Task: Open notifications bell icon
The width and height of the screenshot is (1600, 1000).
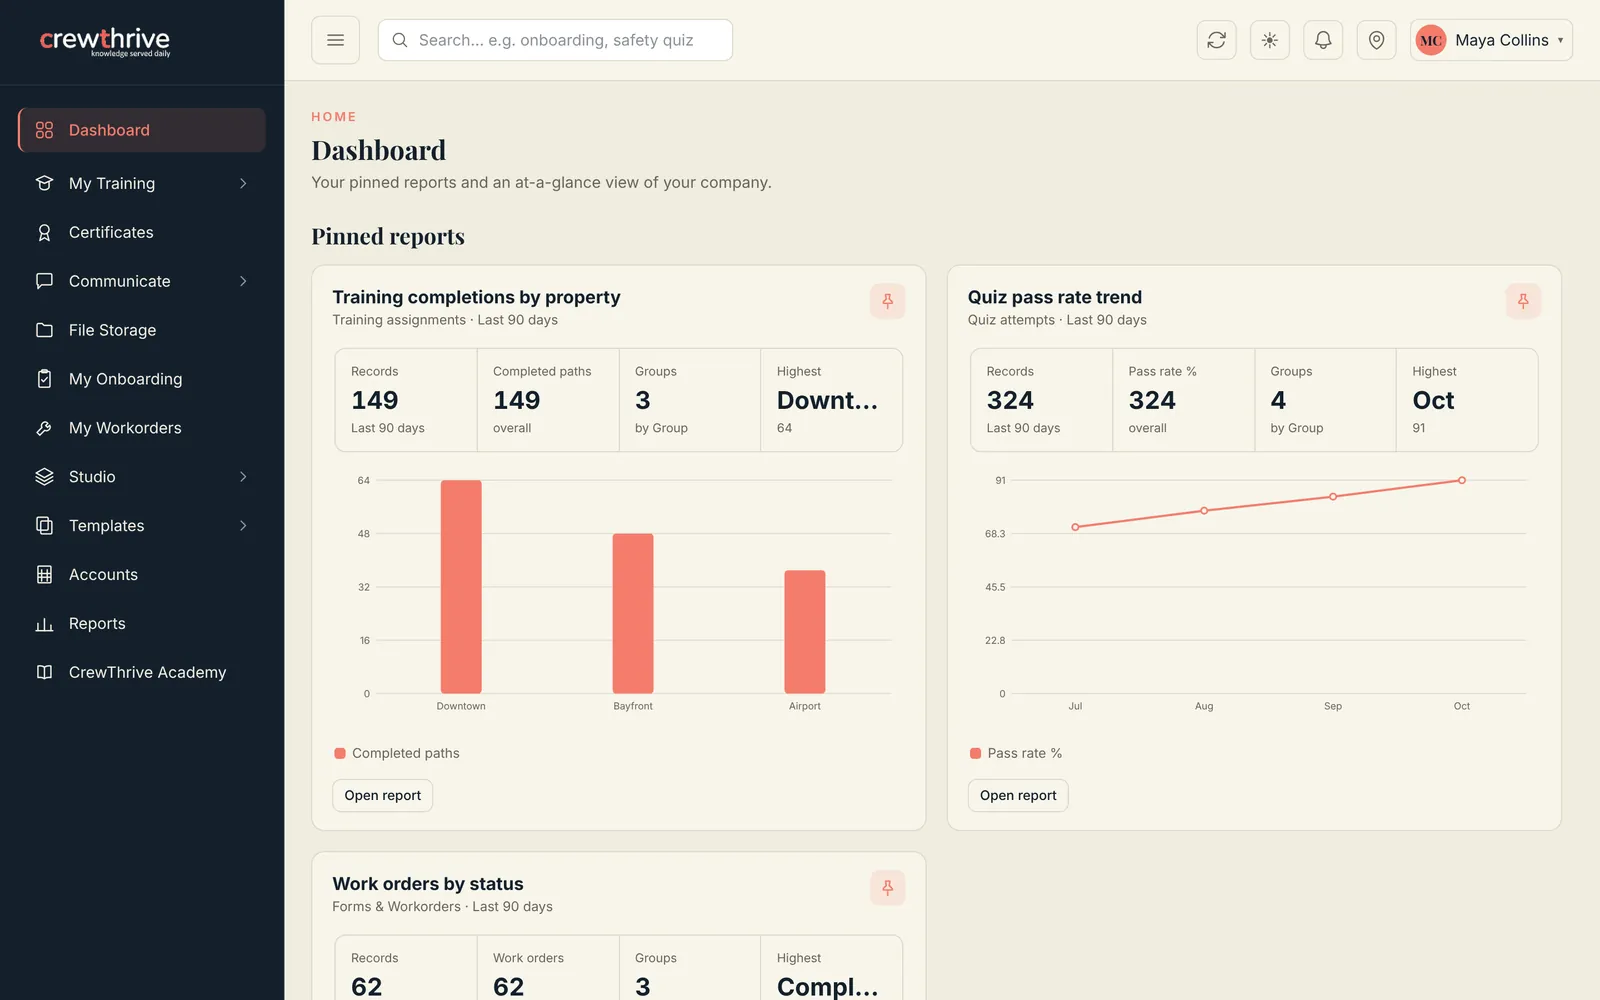Action: pos(1323,40)
